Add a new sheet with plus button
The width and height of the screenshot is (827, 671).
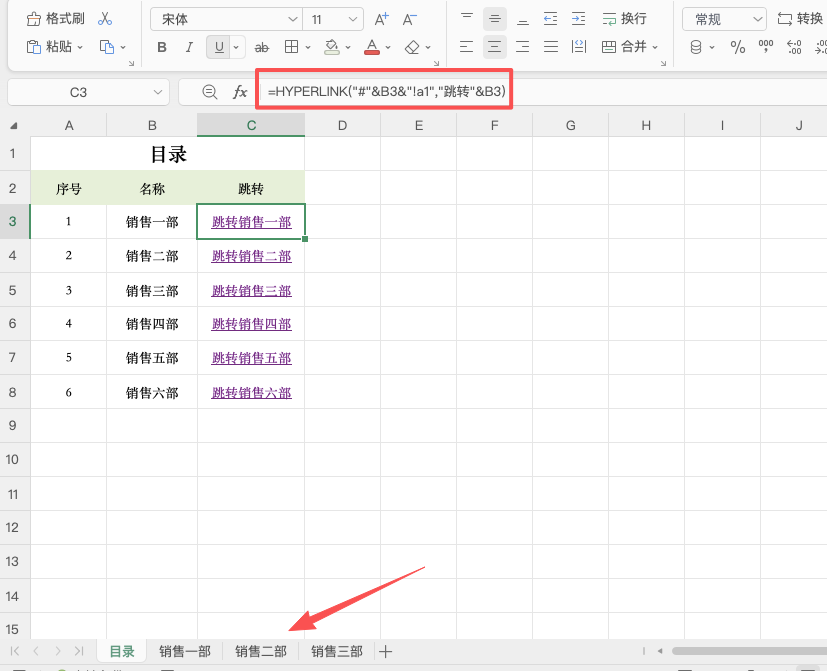click(386, 651)
